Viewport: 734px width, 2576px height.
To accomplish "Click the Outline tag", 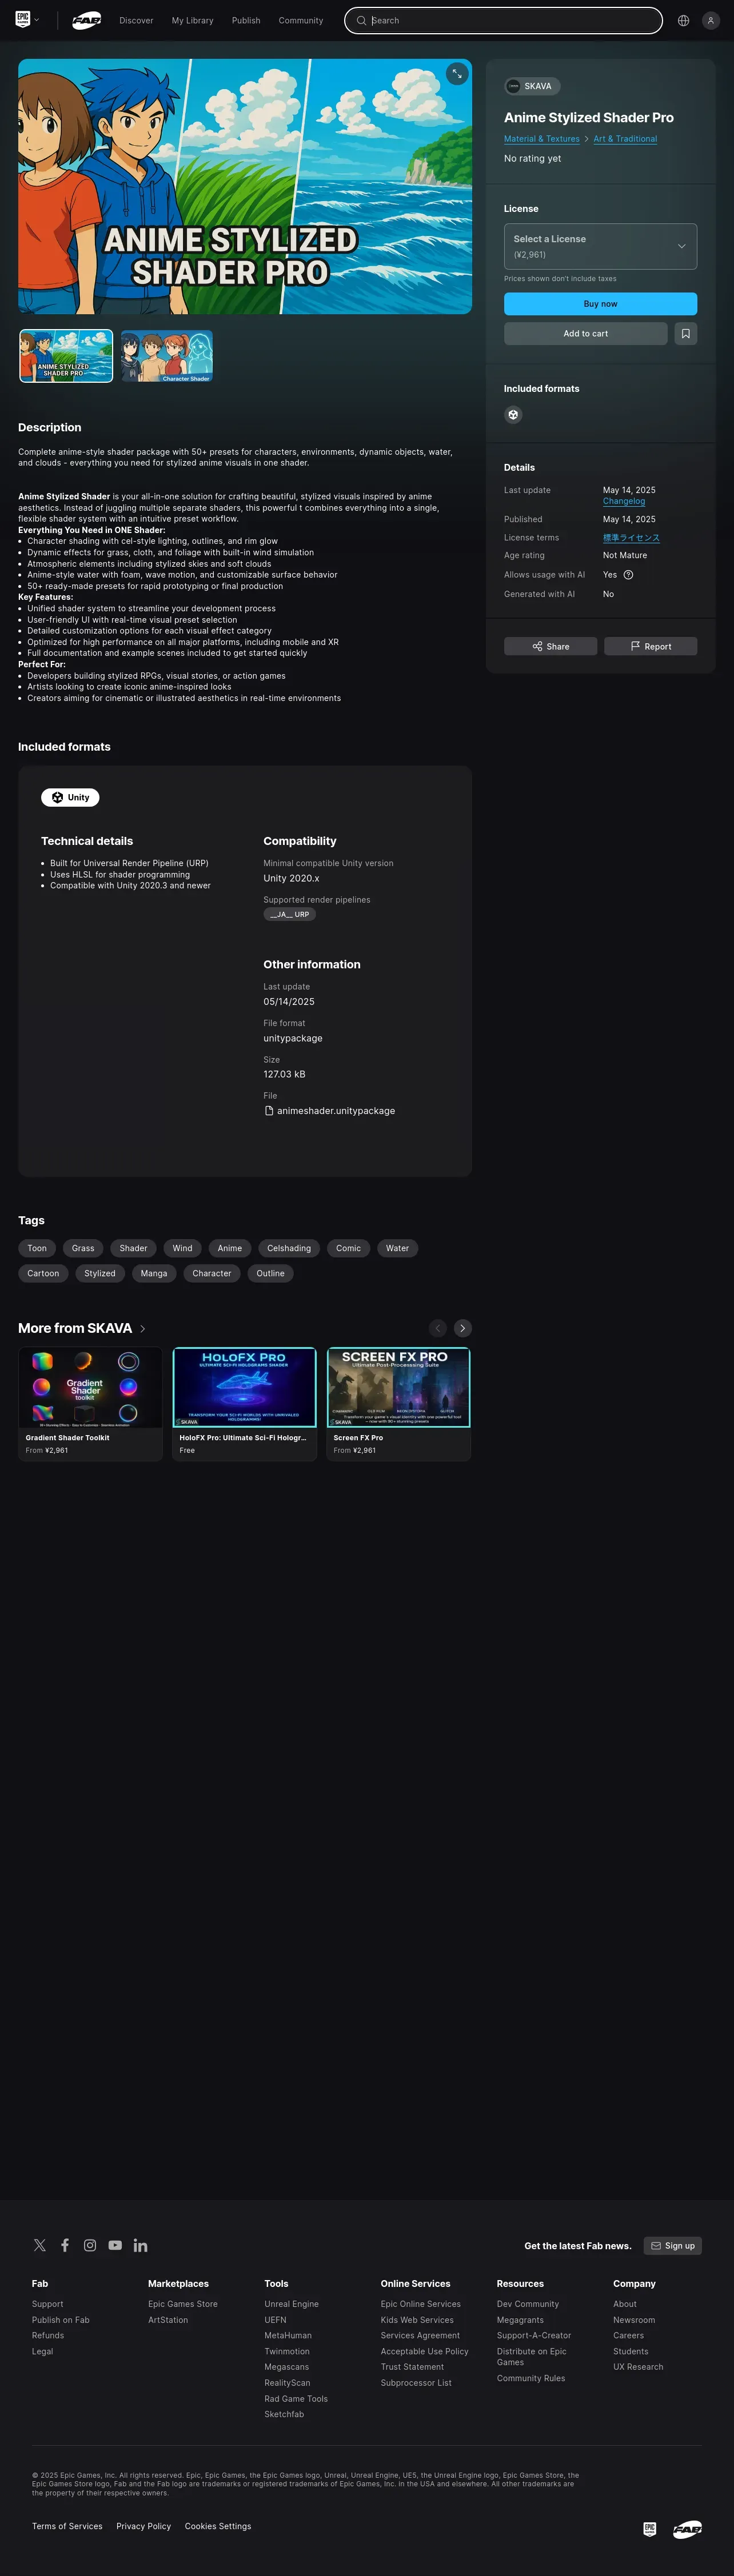I will pos(270,1273).
